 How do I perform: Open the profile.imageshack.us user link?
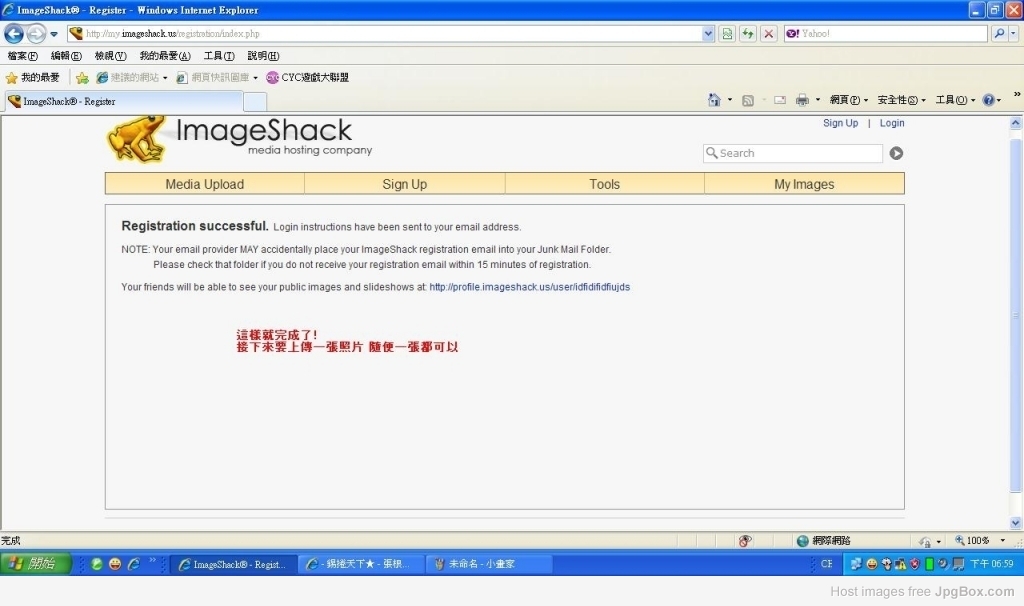tap(529, 287)
